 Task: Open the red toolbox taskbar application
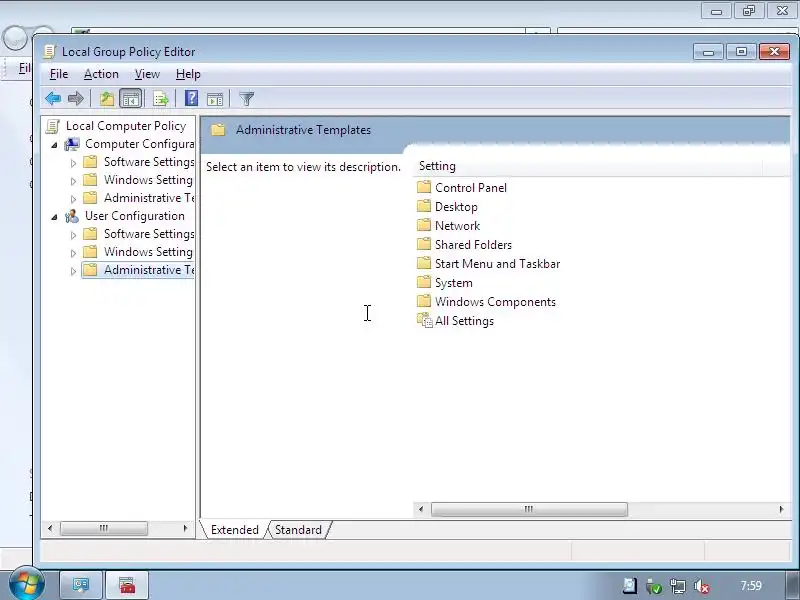coord(127,585)
